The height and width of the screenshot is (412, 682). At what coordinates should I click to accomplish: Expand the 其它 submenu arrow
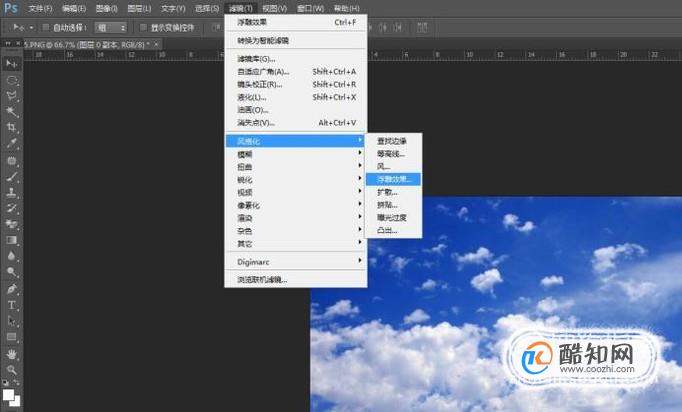[360, 242]
